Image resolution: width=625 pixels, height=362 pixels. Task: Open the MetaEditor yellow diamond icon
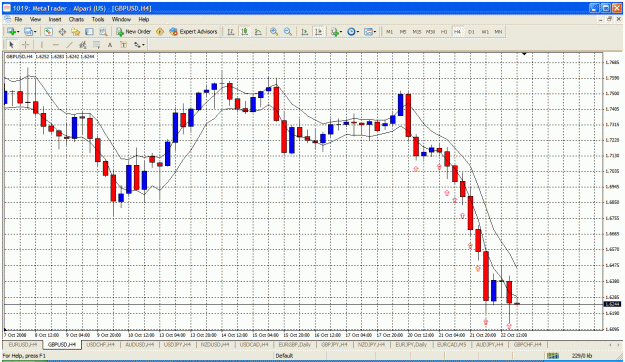click(160, 31)
